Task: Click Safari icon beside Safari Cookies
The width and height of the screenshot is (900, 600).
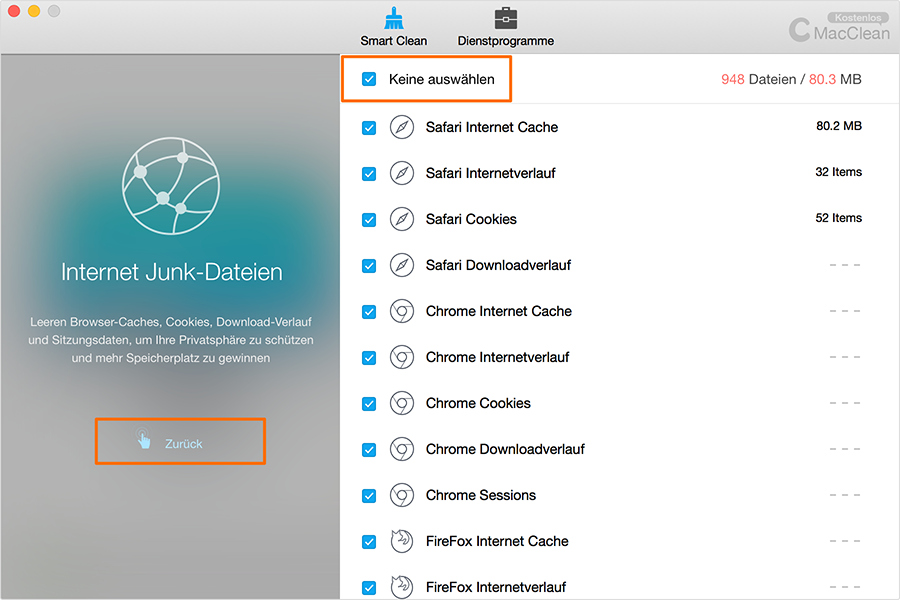Action: pos(402,219)
